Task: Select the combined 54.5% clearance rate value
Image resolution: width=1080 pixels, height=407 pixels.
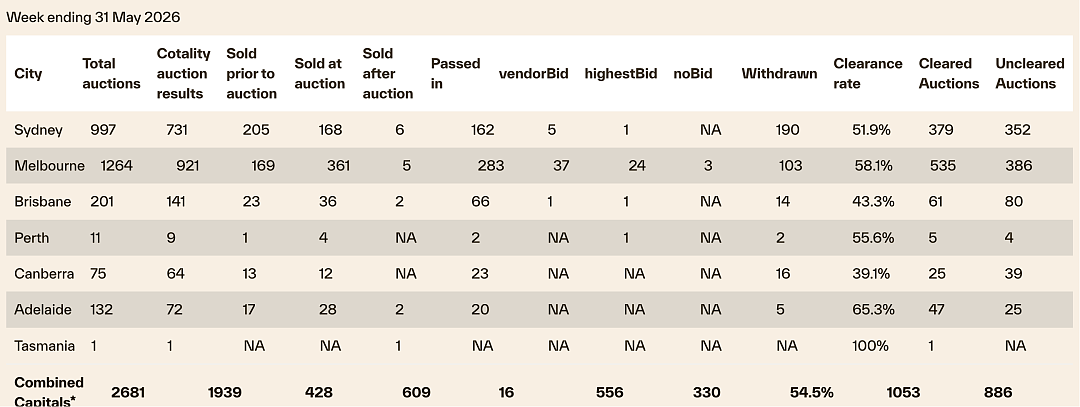Action: [811, 393]
